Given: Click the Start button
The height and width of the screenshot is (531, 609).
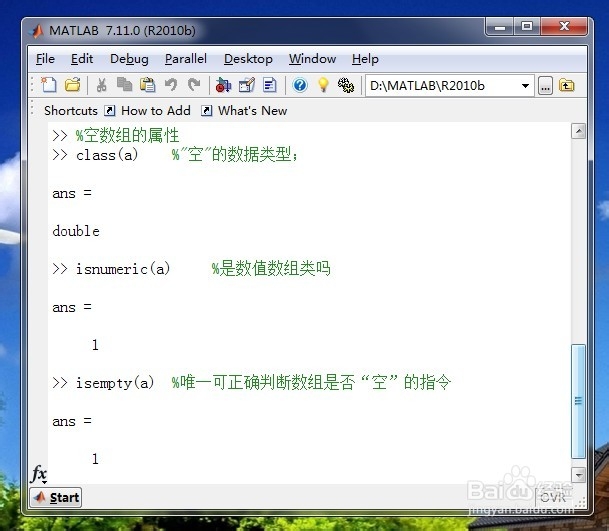Looking at the screenshot, I should pyautogui.click(x=56, y=498).
